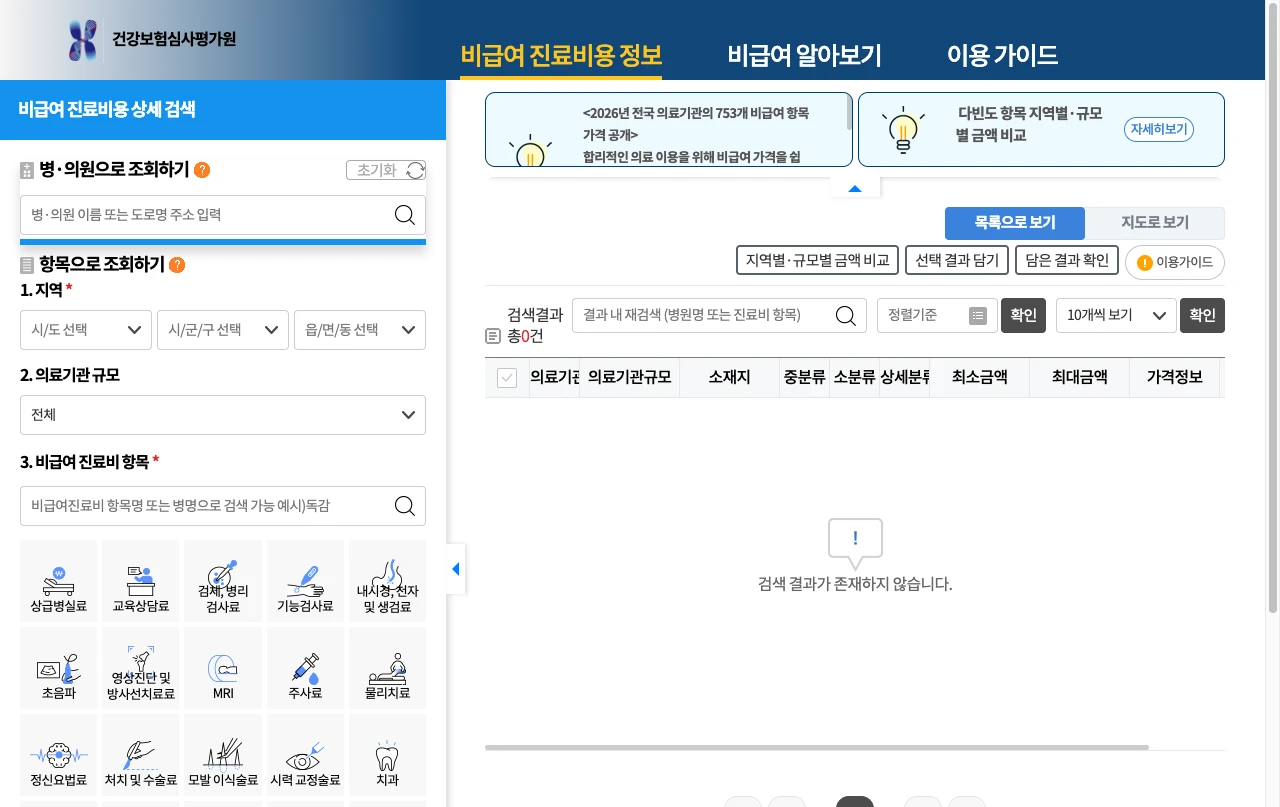Click the 초기화 reset button
1280x807 pixels.
pos(386,170)
